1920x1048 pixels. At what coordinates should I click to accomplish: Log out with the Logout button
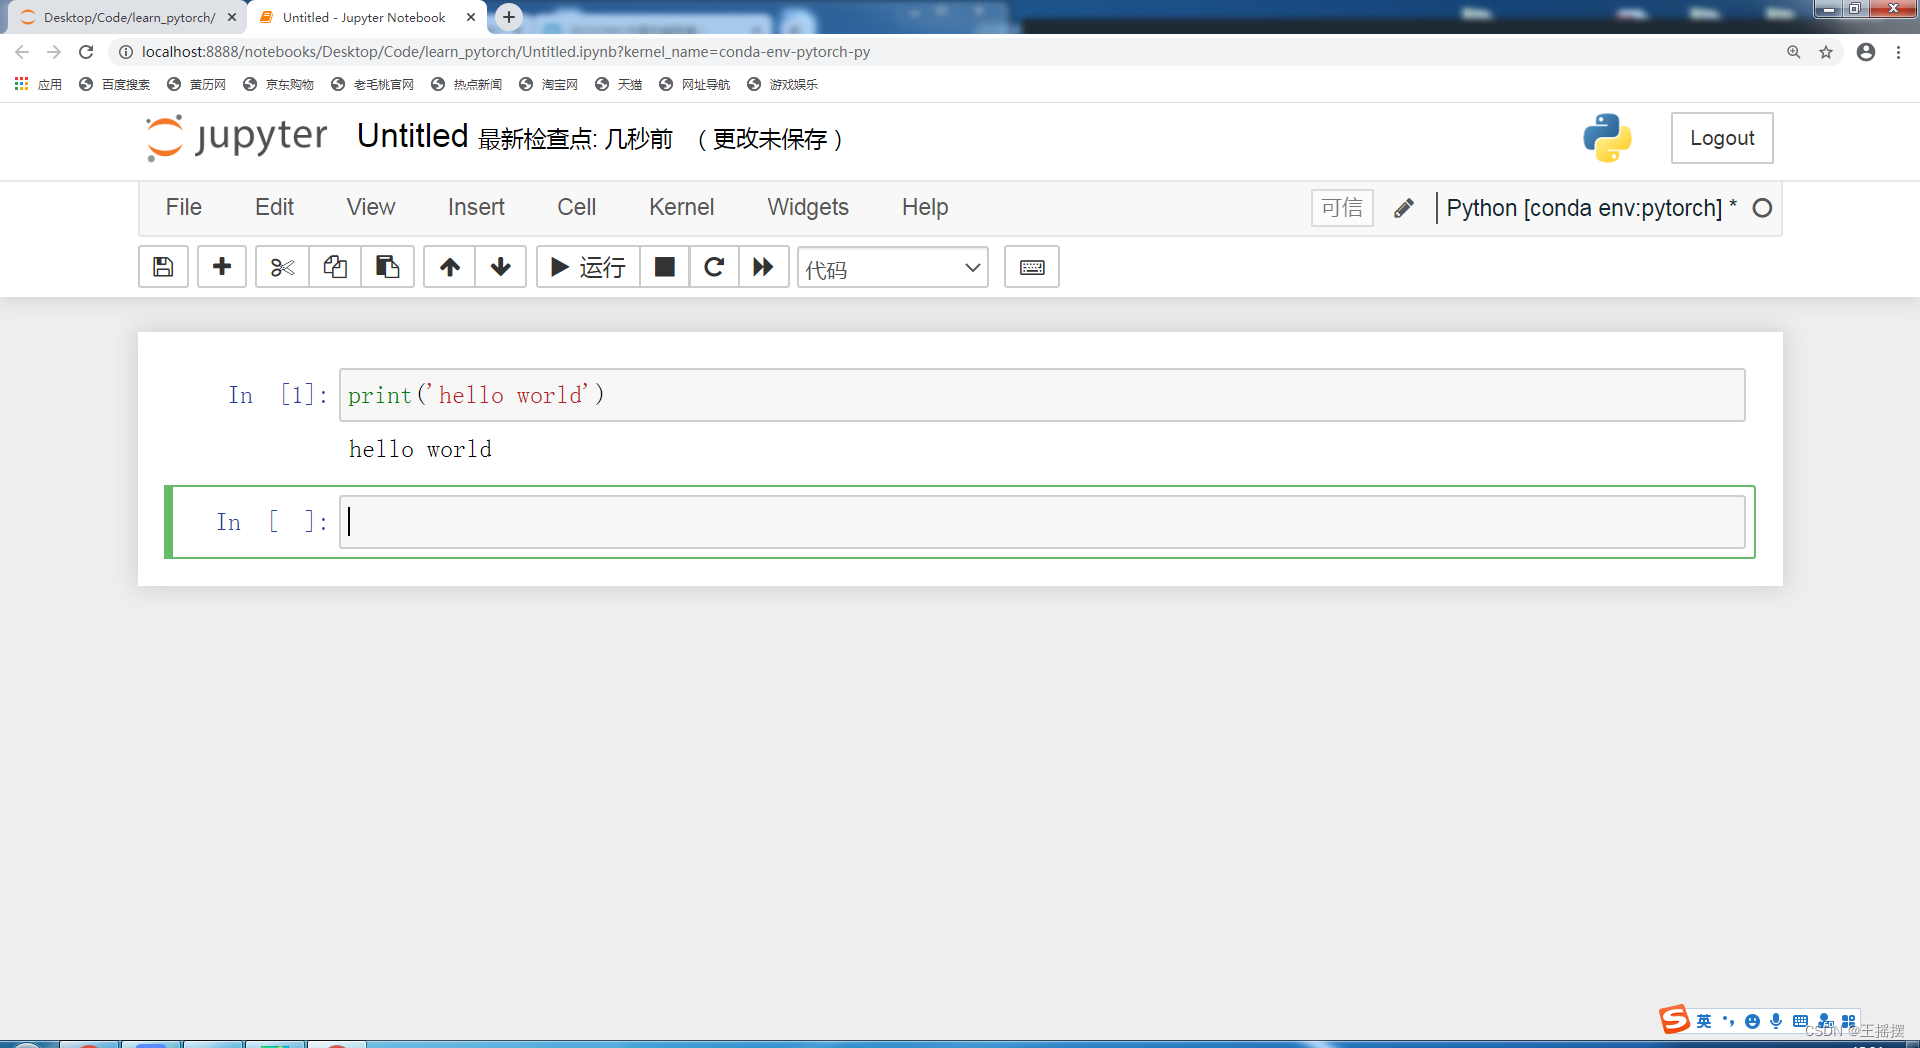coord(1722,138)
